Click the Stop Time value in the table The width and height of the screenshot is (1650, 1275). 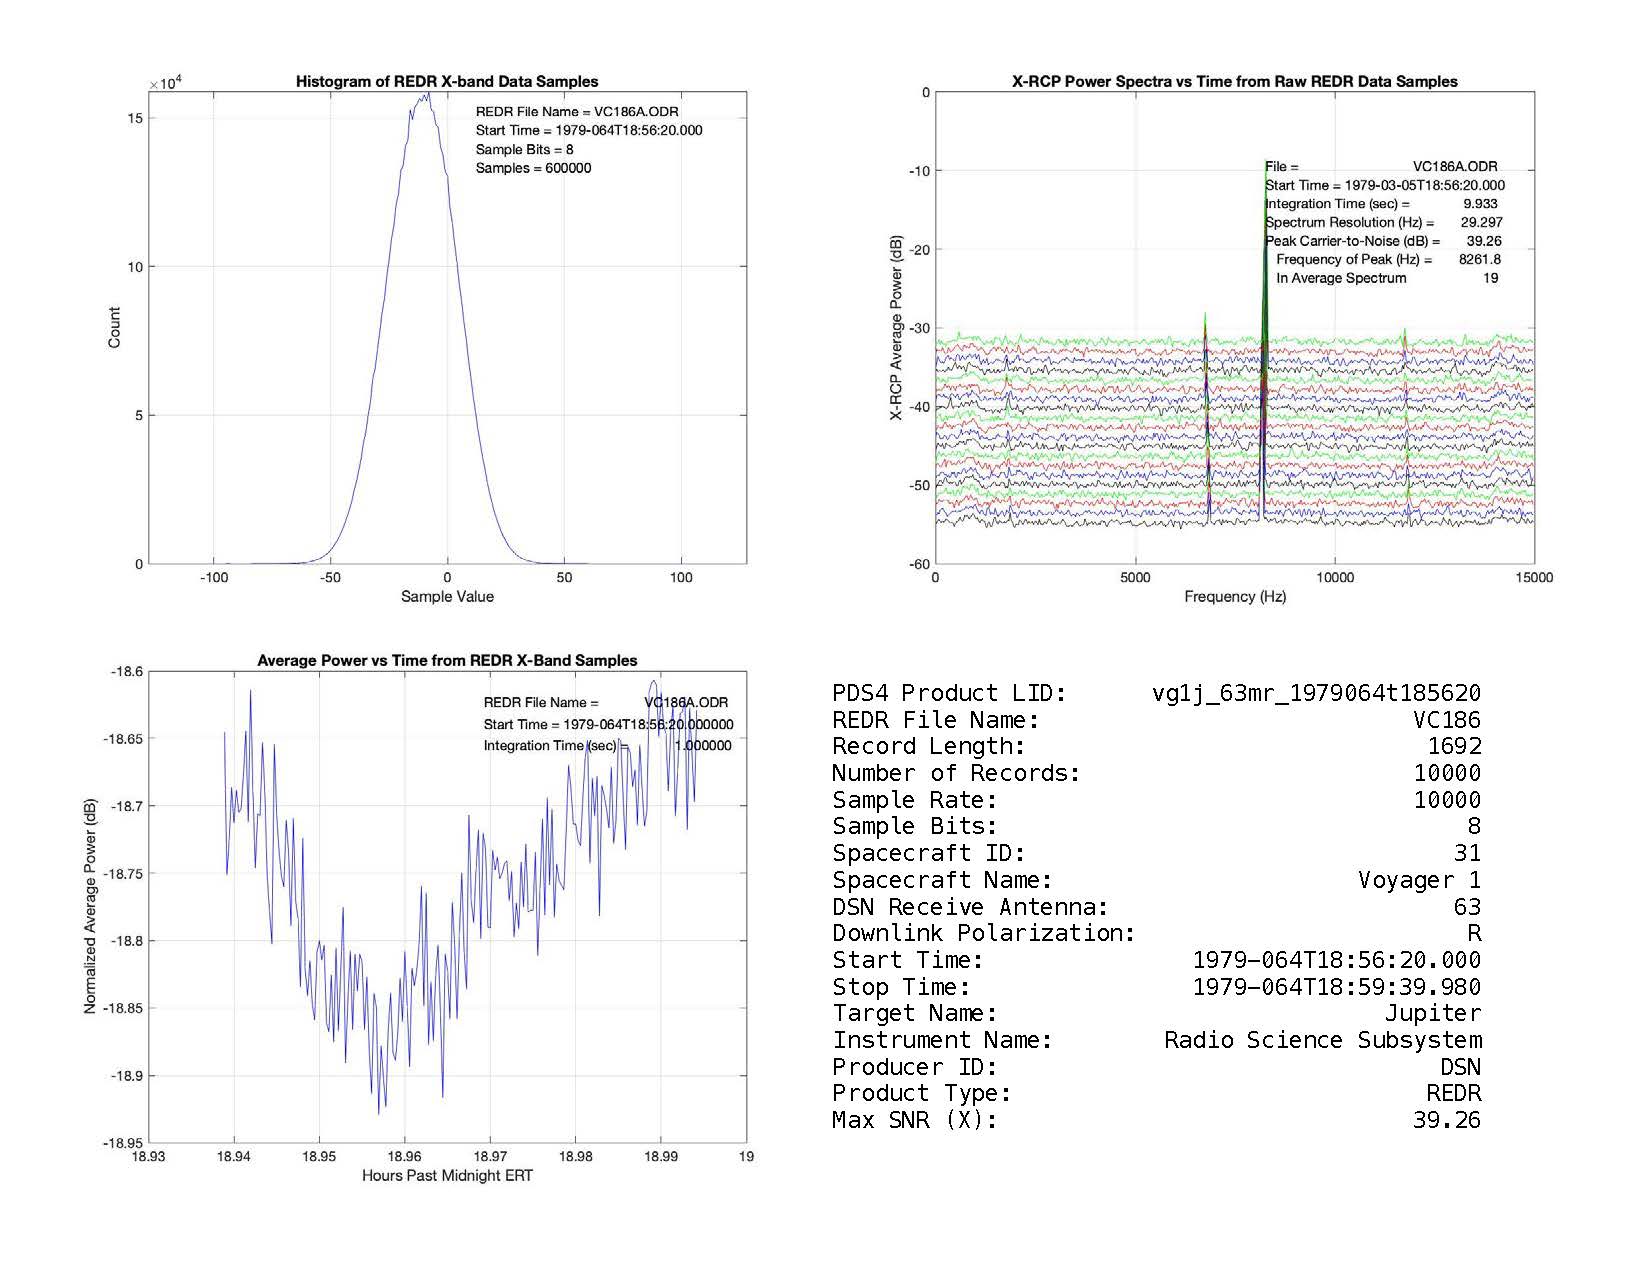click(x=1336, y=987)
